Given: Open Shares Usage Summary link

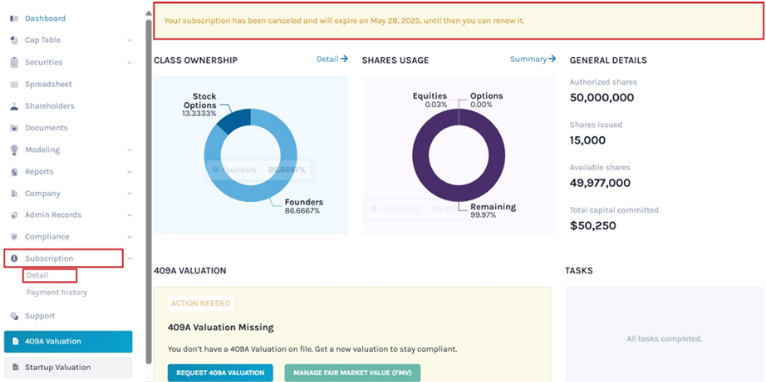Looking at the screenshot, I should click(x=533, y=59).
